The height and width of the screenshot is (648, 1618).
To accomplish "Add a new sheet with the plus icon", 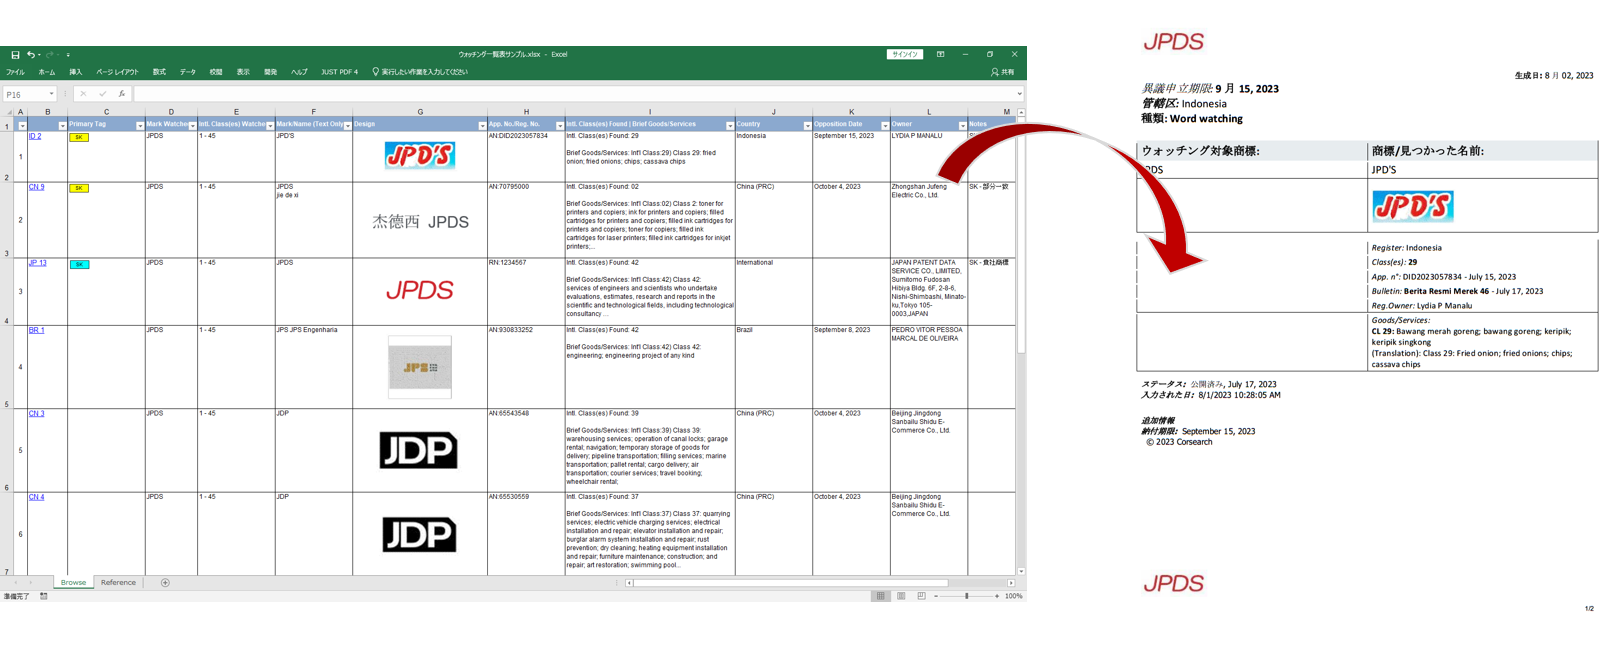I will [x=165, y=583].
